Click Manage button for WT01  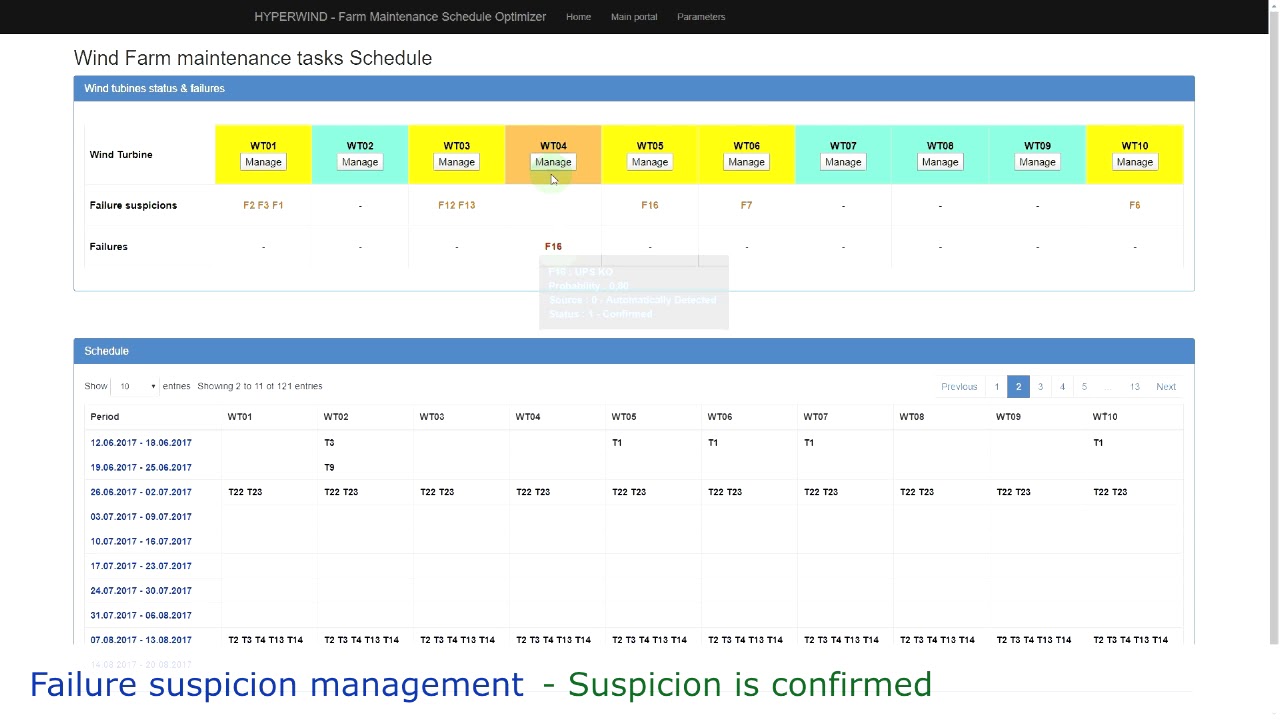(x=263, y=162)
